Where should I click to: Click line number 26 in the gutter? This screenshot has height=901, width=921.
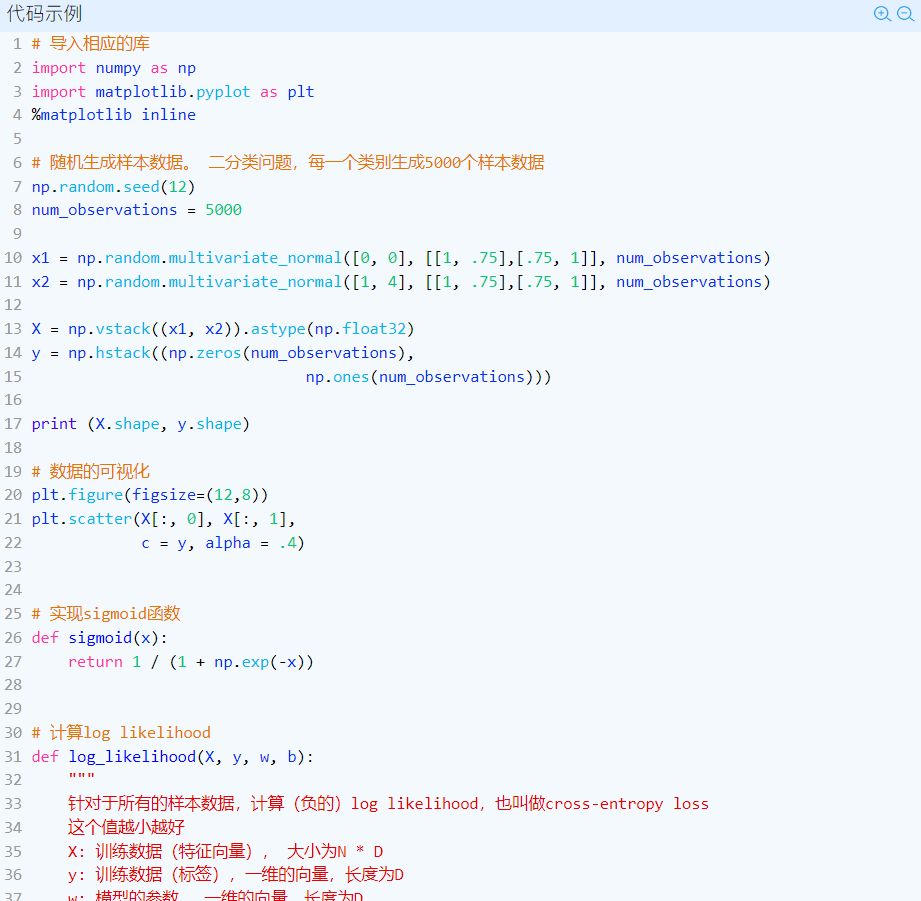coord(13,637)
